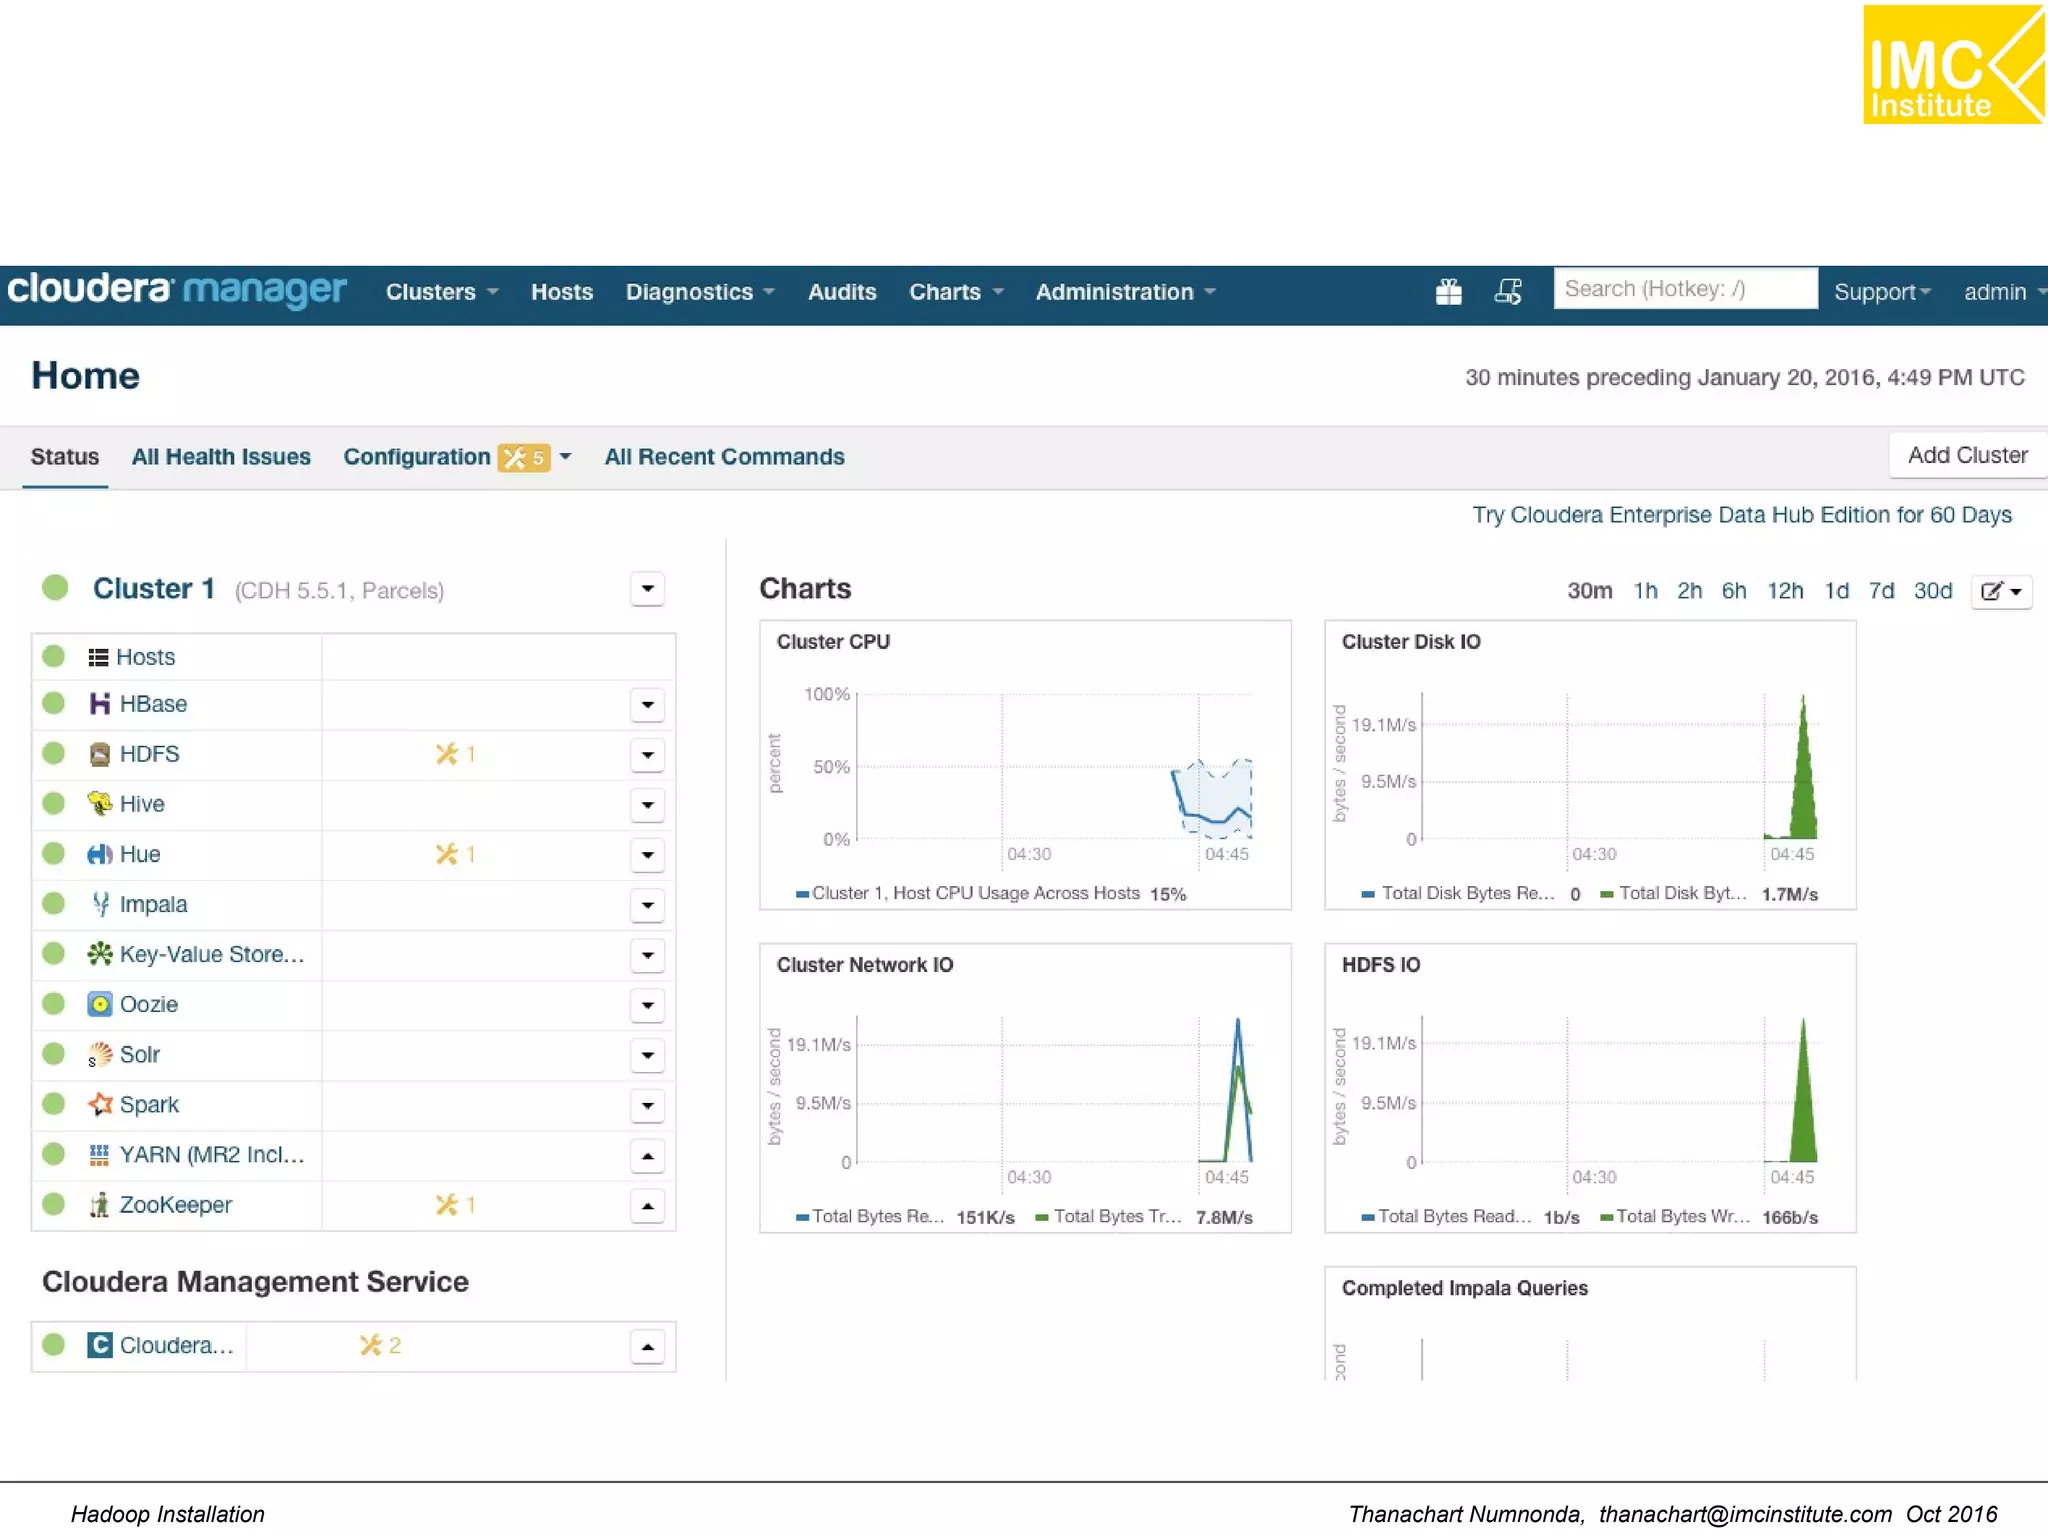
Task: Open Cloudera Management configuration wrench issues
Action: [x=380, y=1345]
